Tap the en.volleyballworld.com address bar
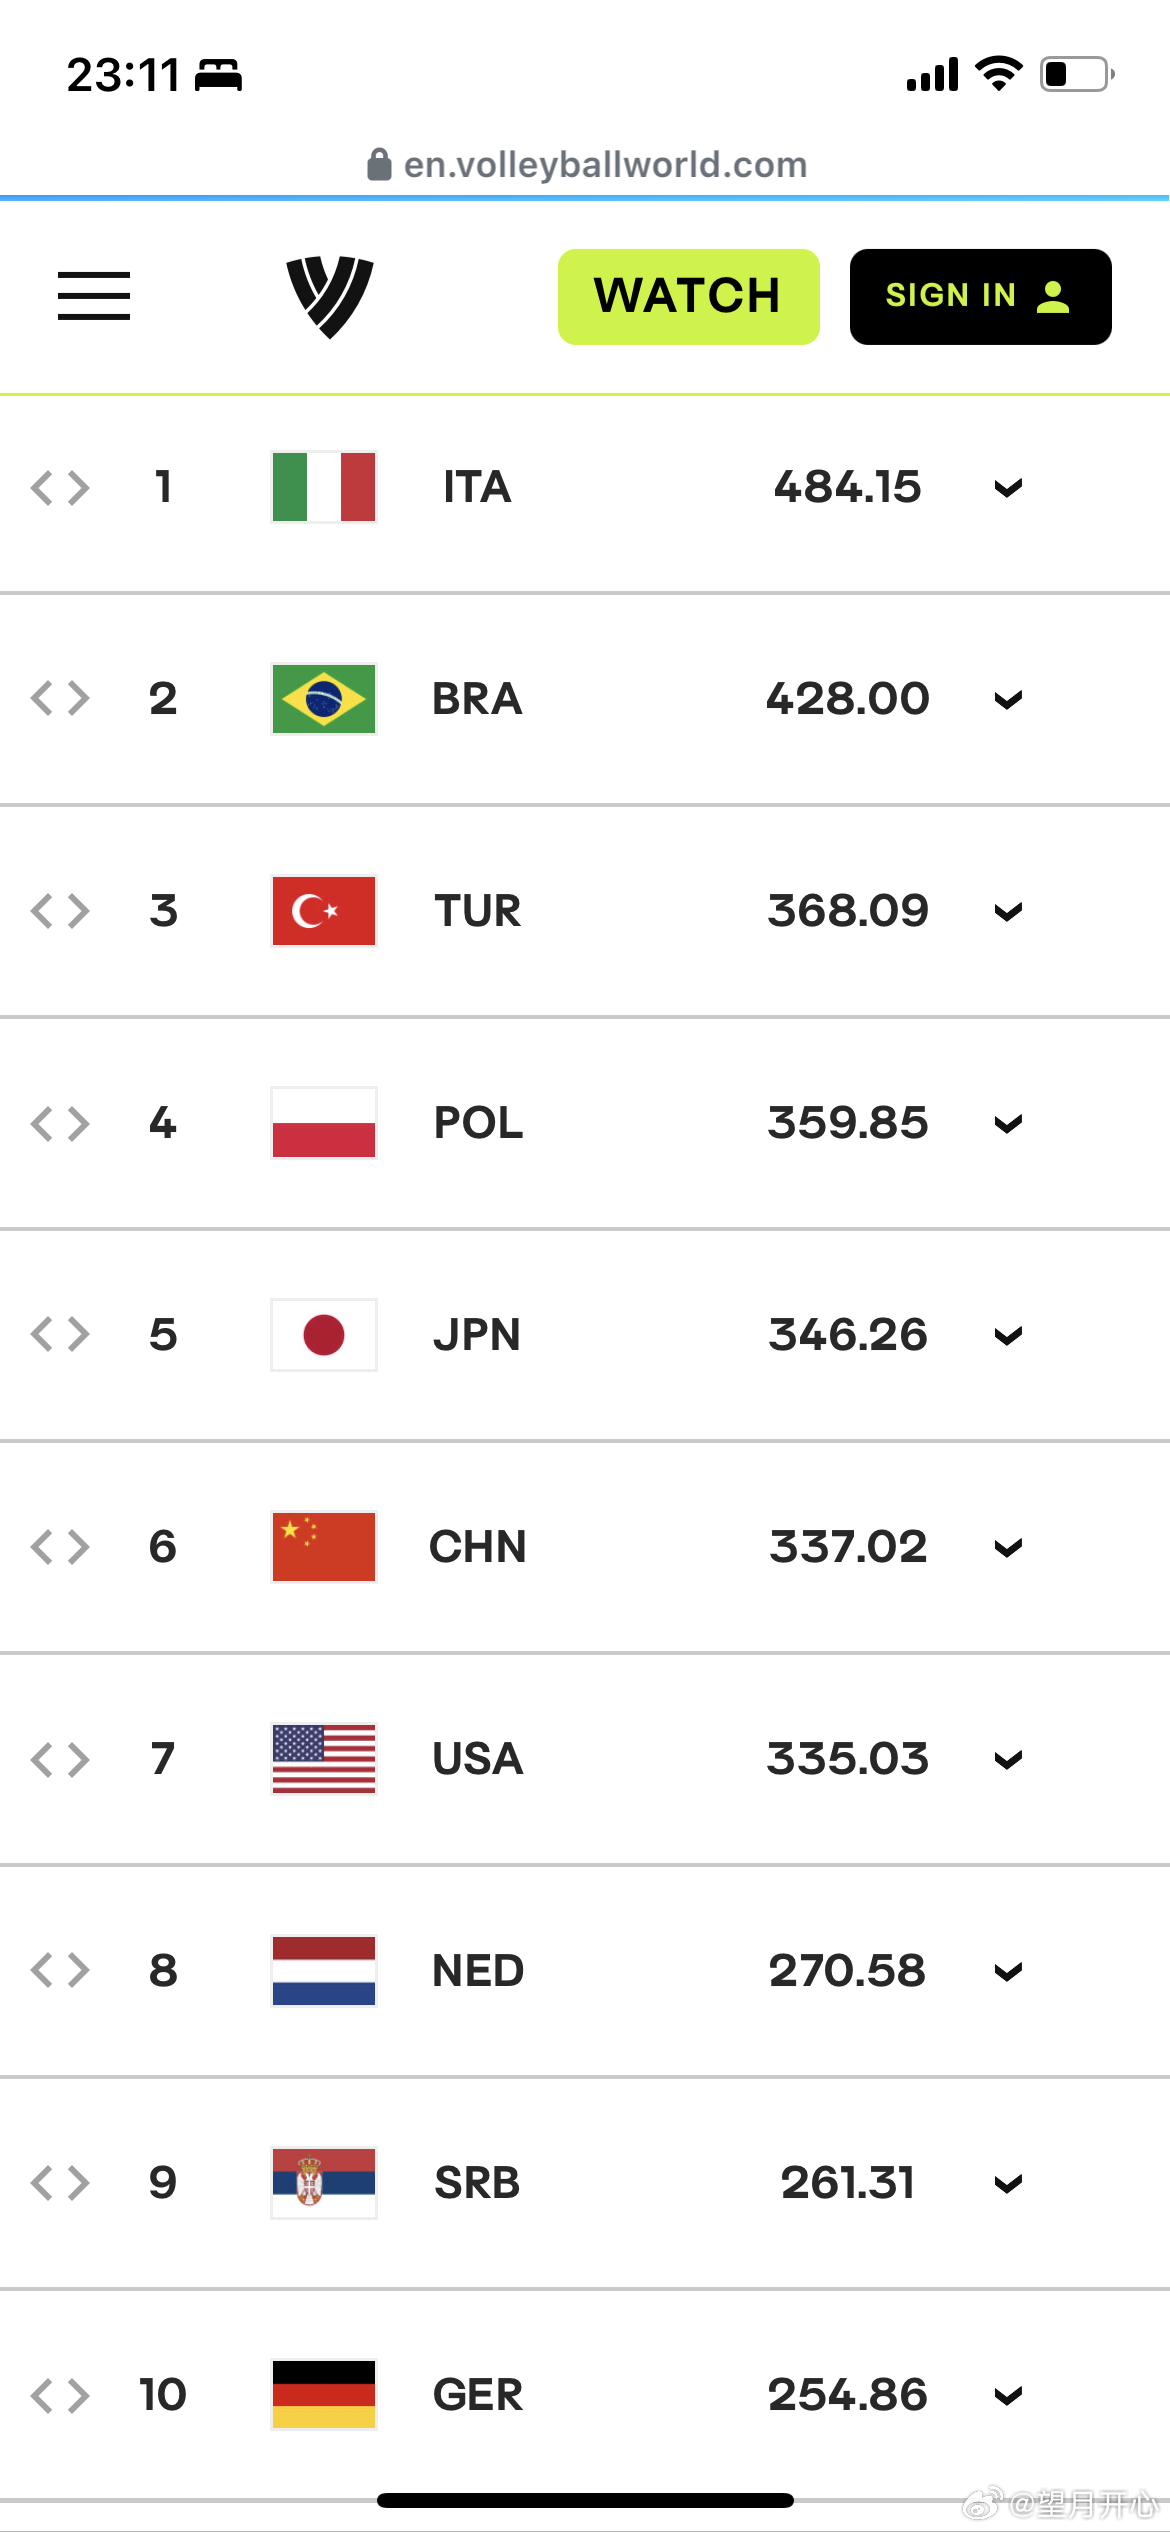The height and width of the screenshot is (2532, 1170). [x=586, y=164]
